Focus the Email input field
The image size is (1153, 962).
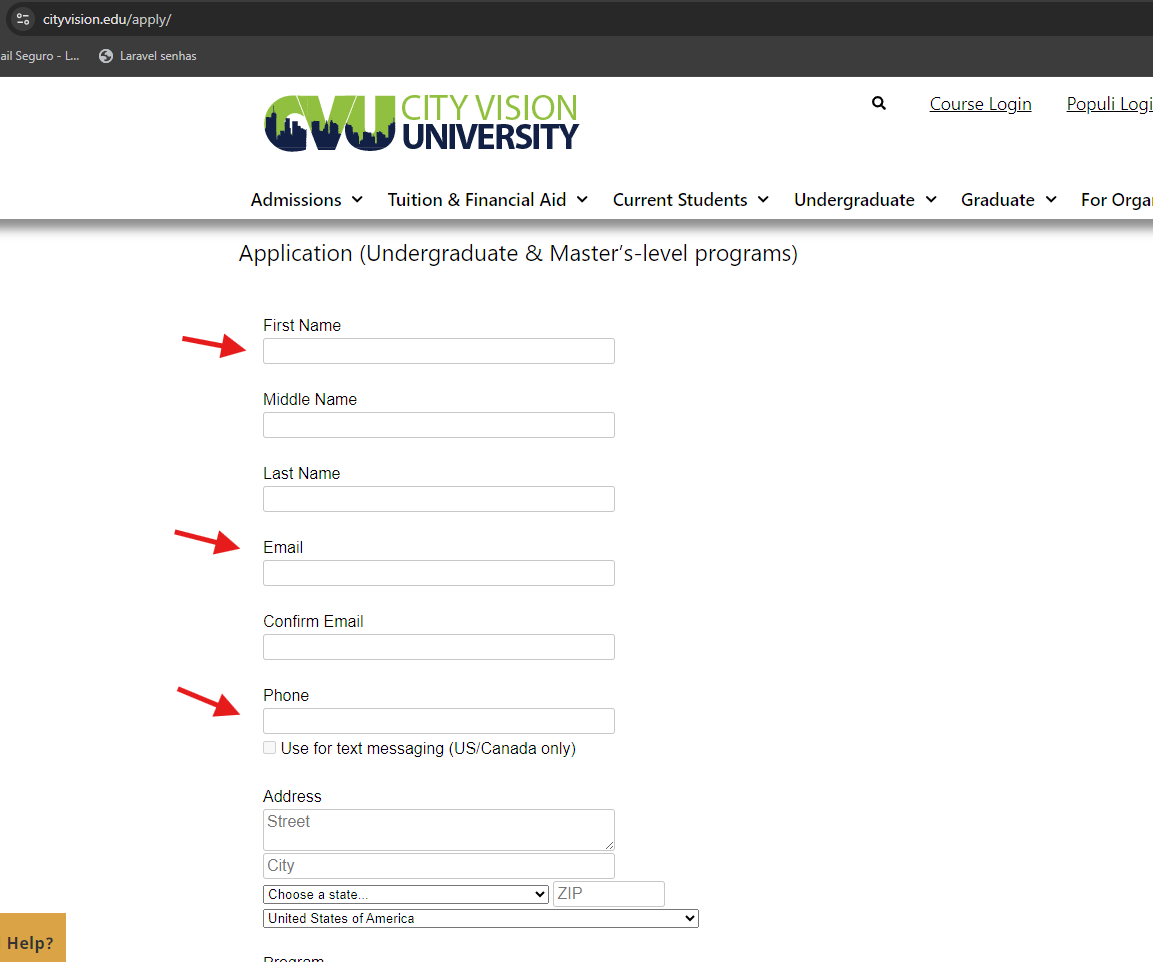pos(439,573)
